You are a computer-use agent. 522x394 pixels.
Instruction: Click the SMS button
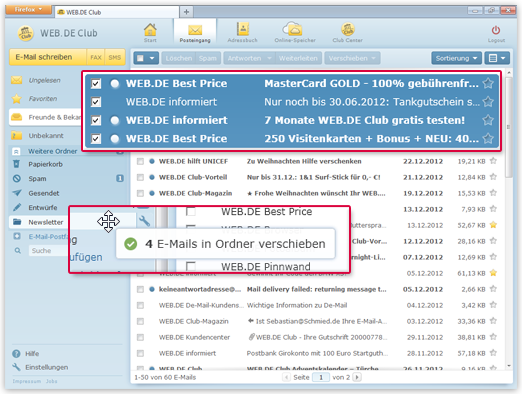(115, 57)
